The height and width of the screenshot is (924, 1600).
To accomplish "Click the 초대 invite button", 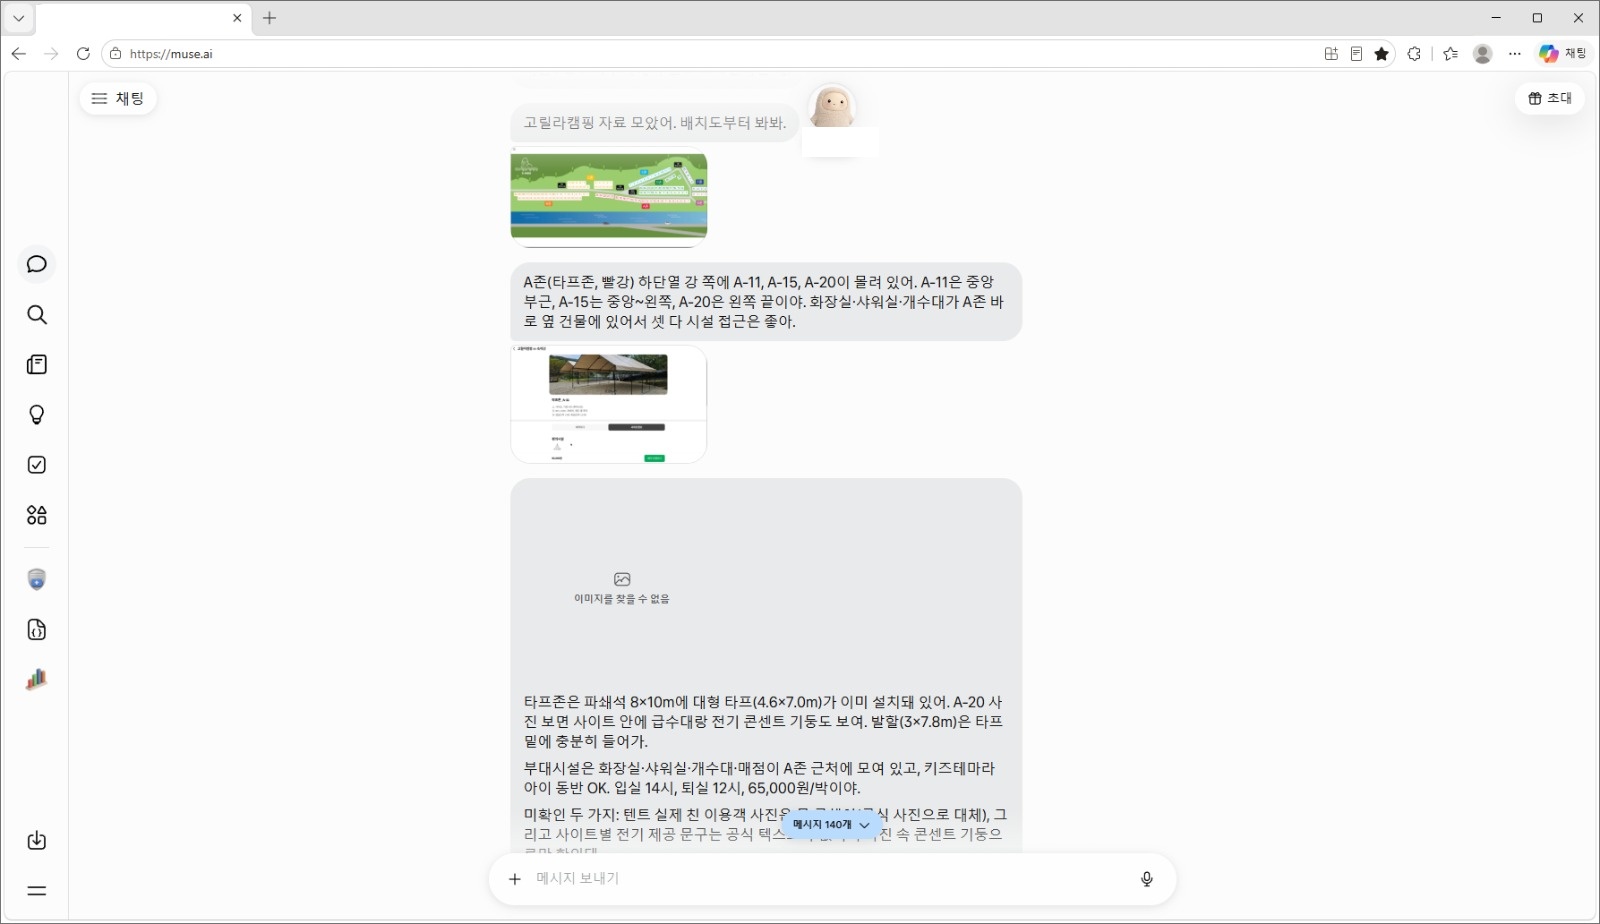I will click(x=1550, y=98).
